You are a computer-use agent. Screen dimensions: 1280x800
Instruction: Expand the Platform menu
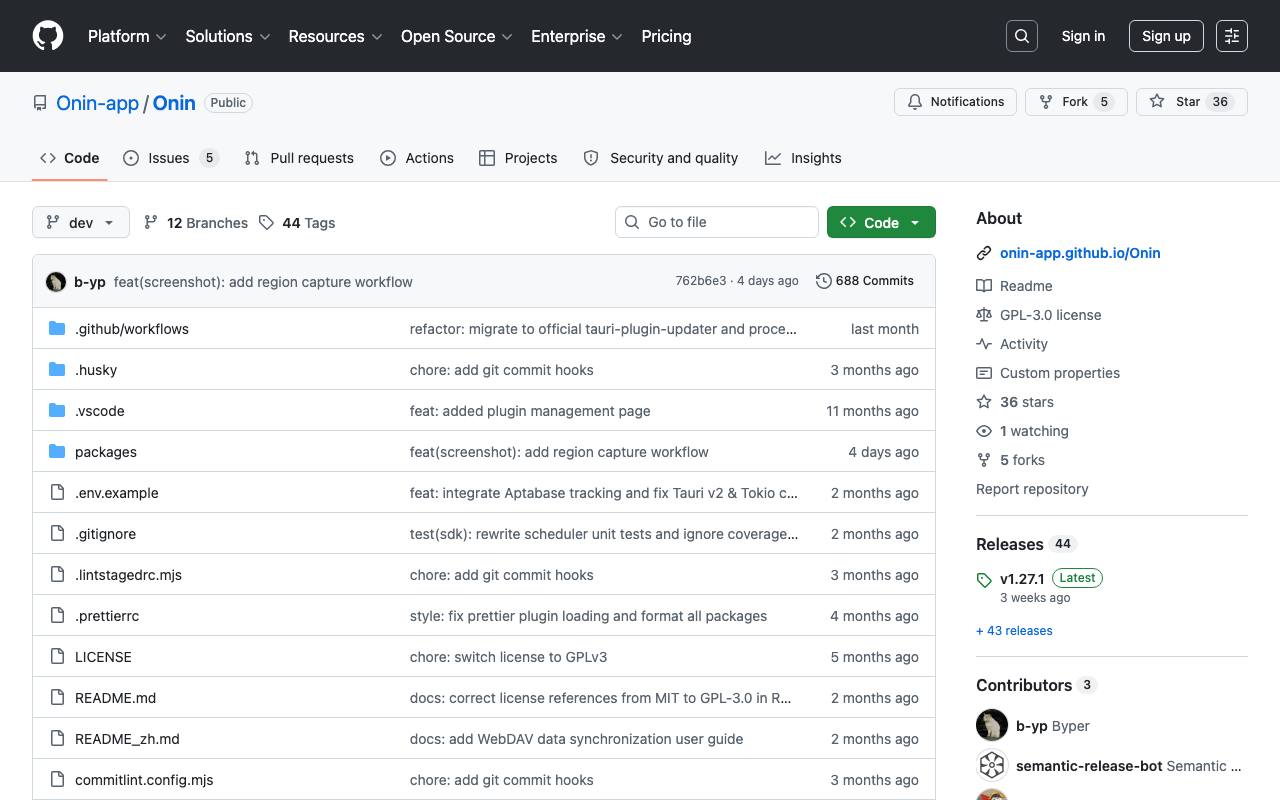[x=127, y=36]
